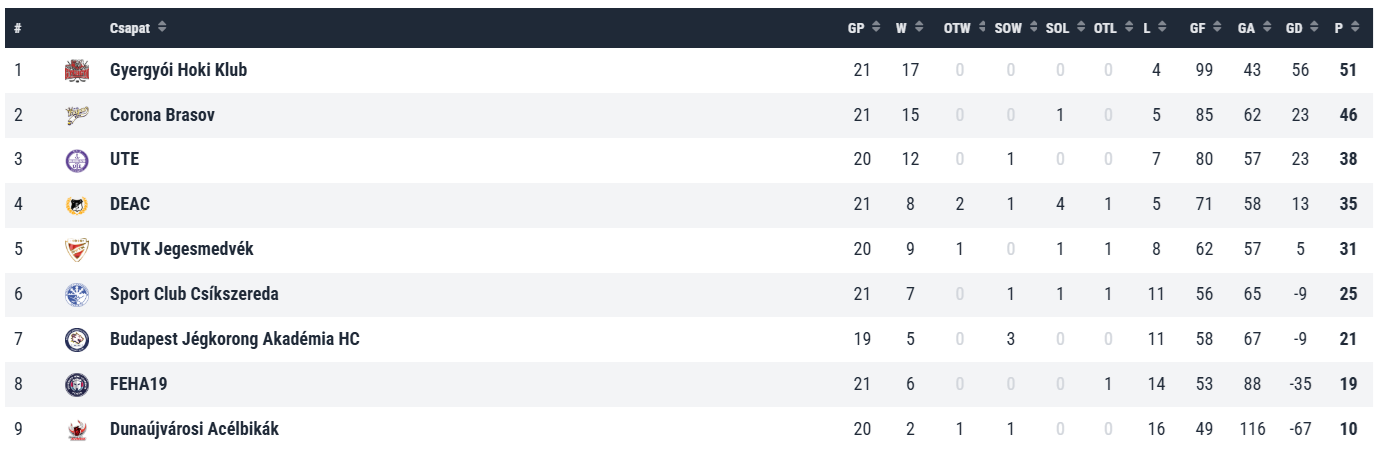This screenshot has height=451, width=1375.
Task: Click the DEAC team logo
Action: [x=77, y=205]
